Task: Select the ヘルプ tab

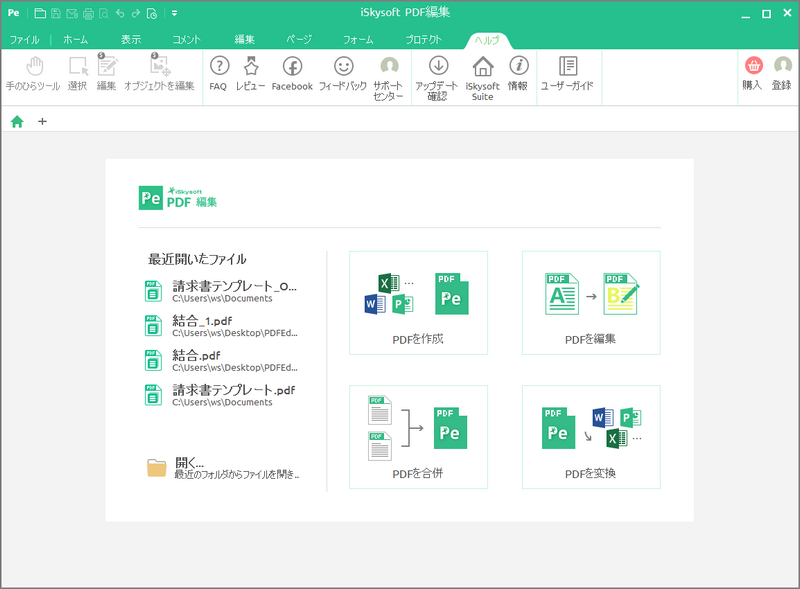Action: point(487,40)
